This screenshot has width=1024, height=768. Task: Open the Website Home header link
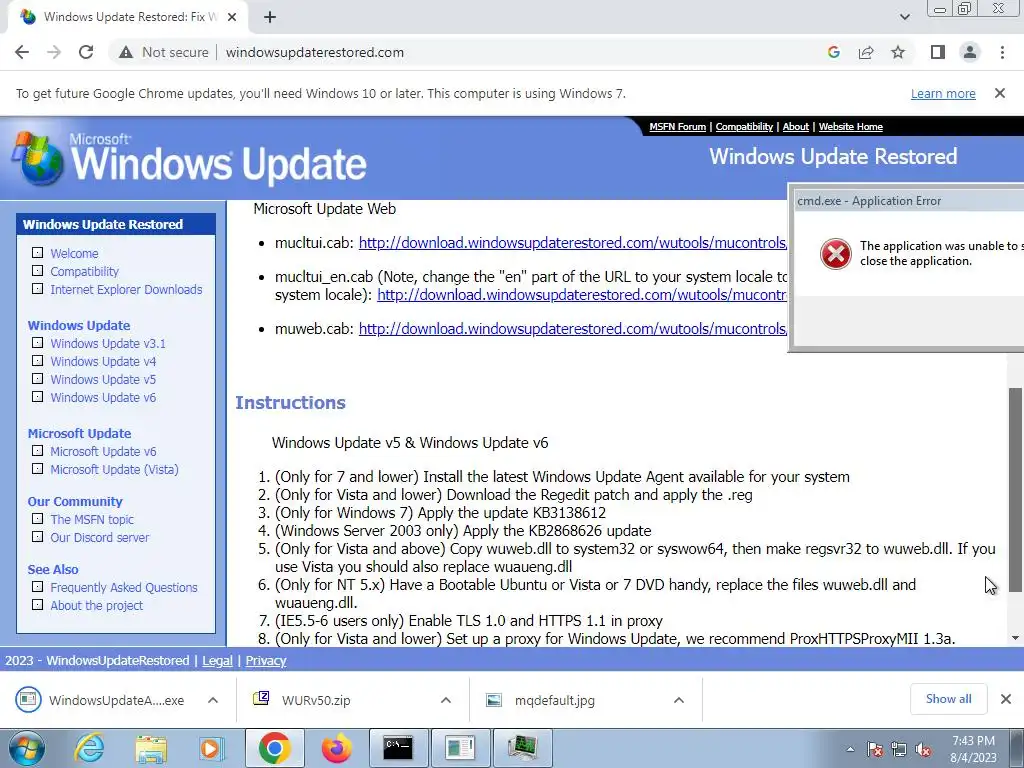(850, 127)
